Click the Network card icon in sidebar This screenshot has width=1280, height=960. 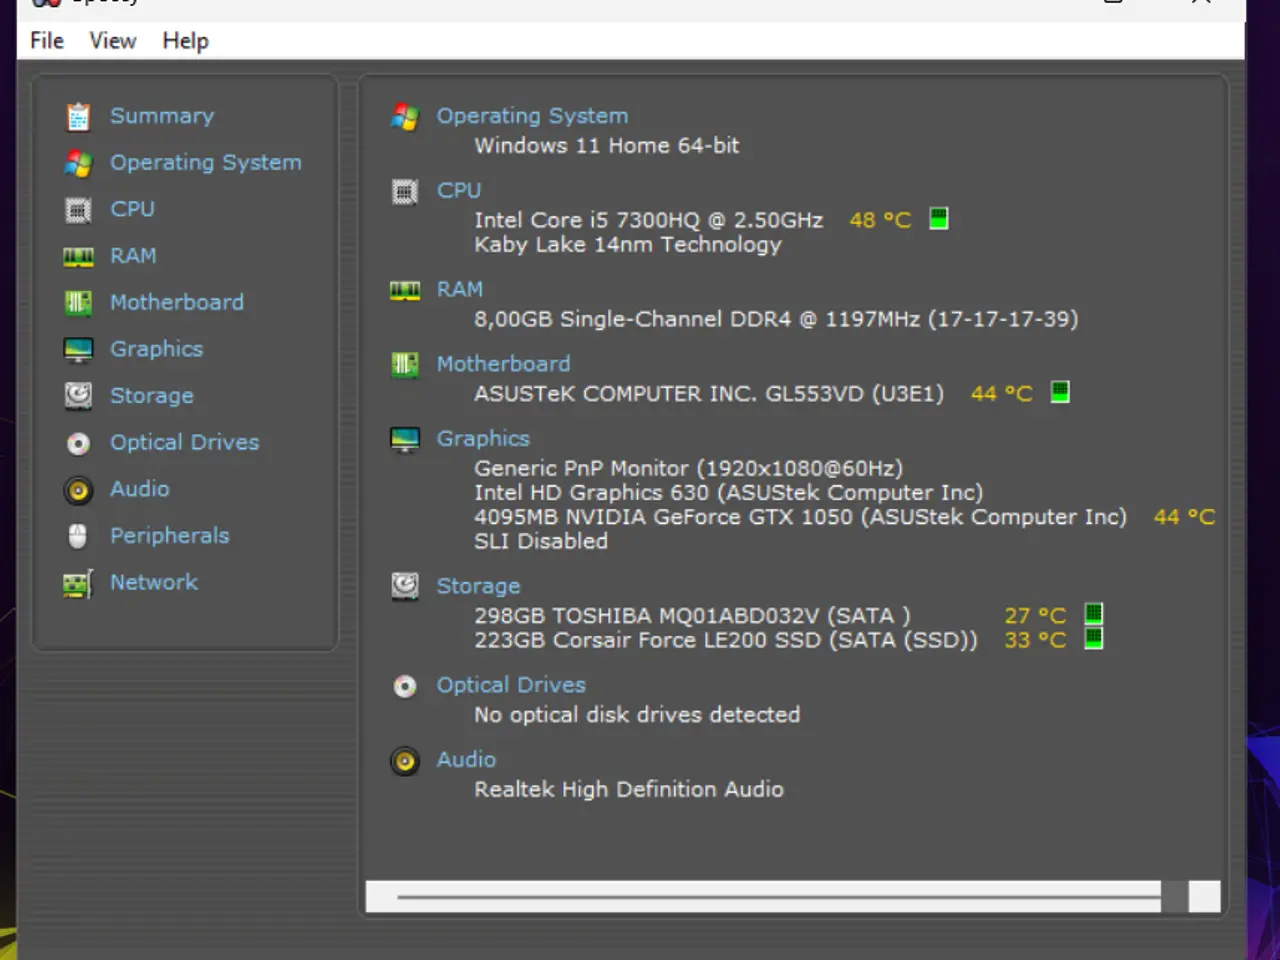pyautogui.click(x=78, y=583)
